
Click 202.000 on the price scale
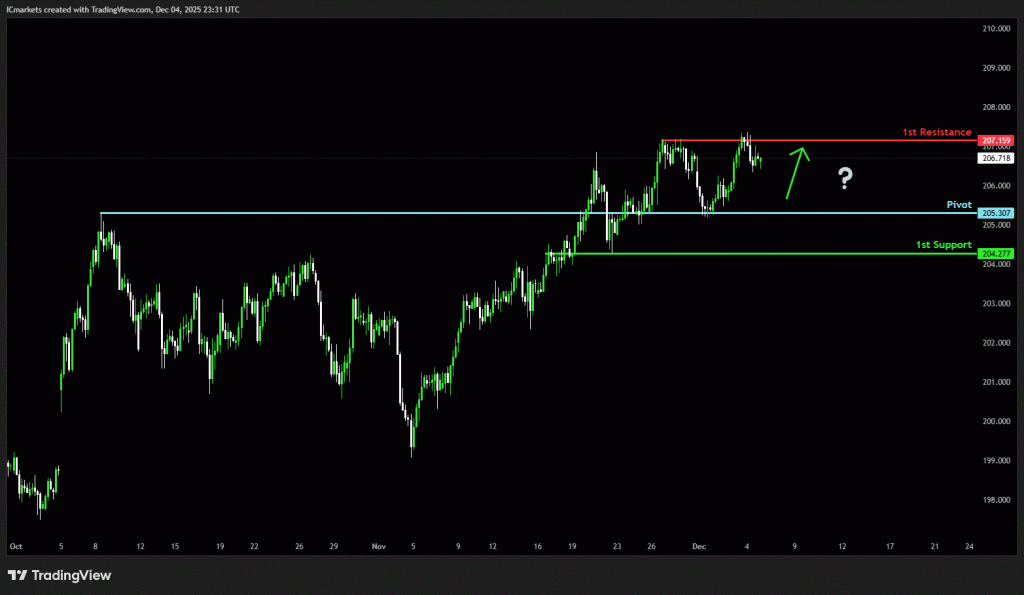pyautogui.click(x=996, y=343)
